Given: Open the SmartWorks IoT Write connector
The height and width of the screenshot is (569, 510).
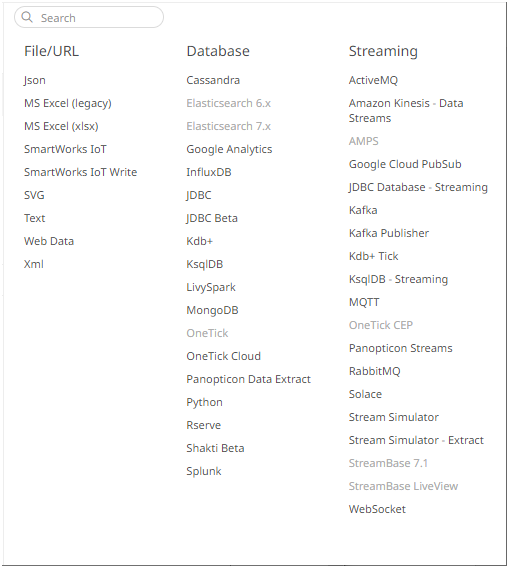Looking at the screenshot, I should coord(81,172).
